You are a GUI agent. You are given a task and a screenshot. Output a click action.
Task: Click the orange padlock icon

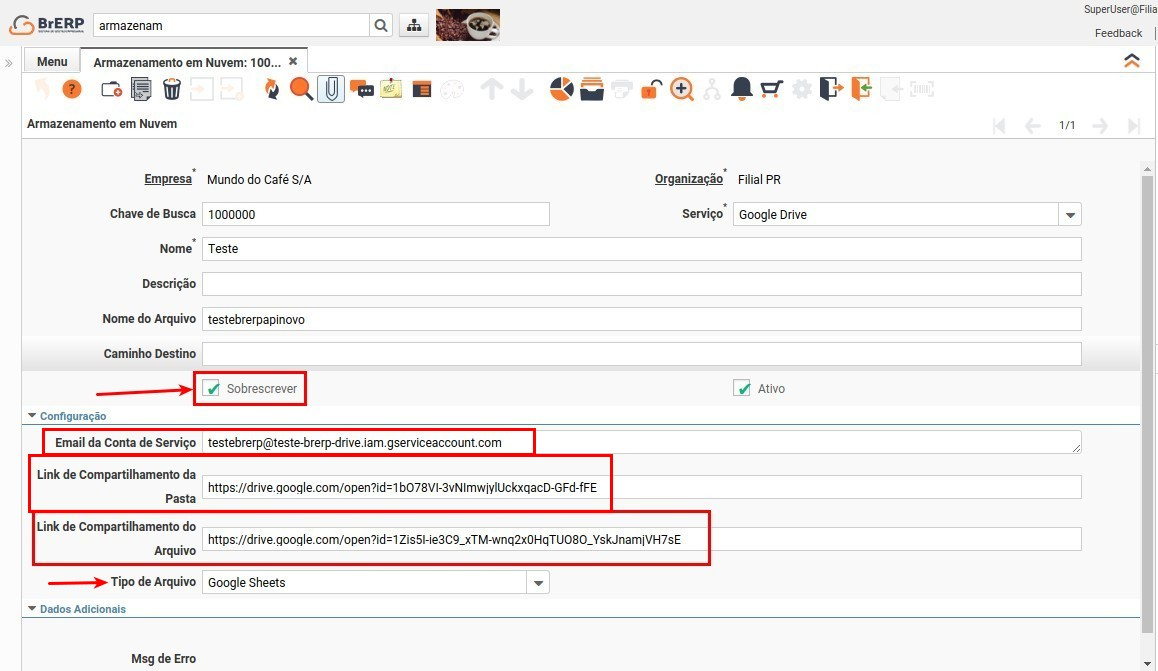pos(651,89)
